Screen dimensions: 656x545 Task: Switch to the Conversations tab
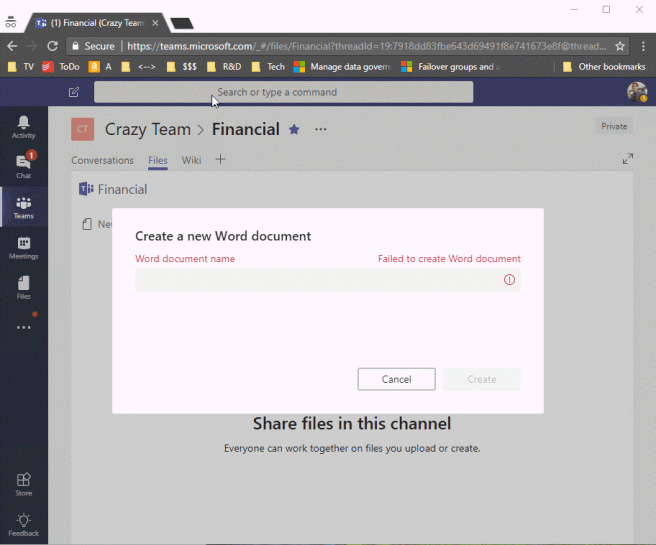pyautogui.click(x=102, y=160)
